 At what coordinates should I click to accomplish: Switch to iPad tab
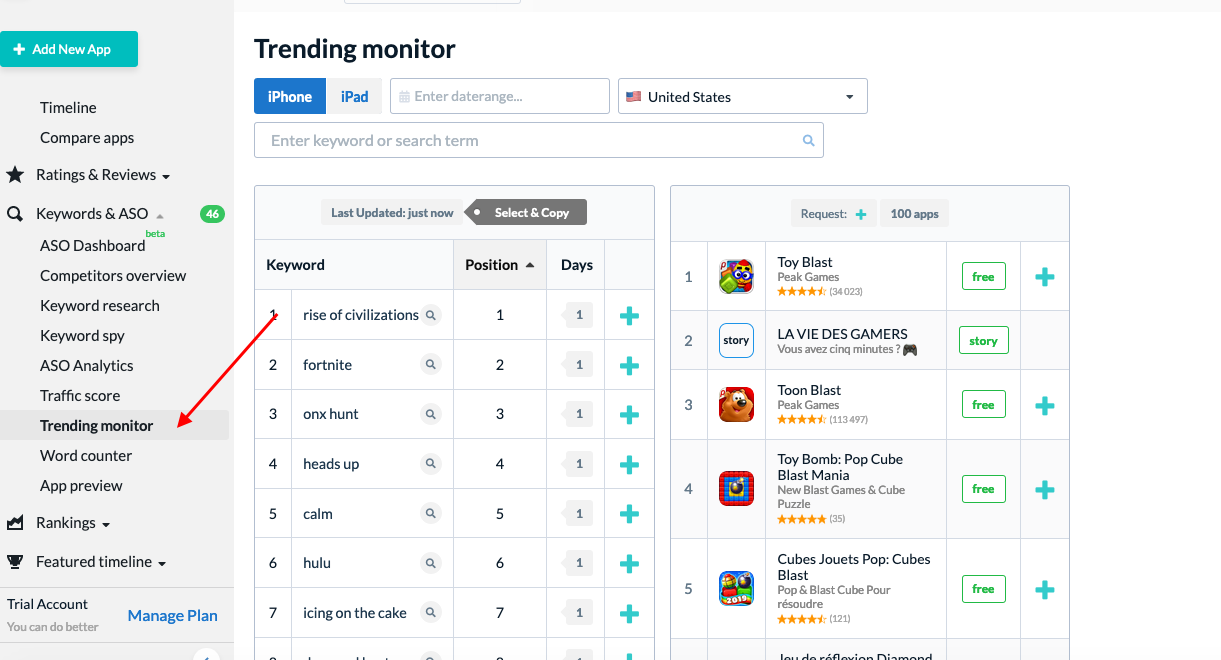pyautogui.click(x=354, y=96)
